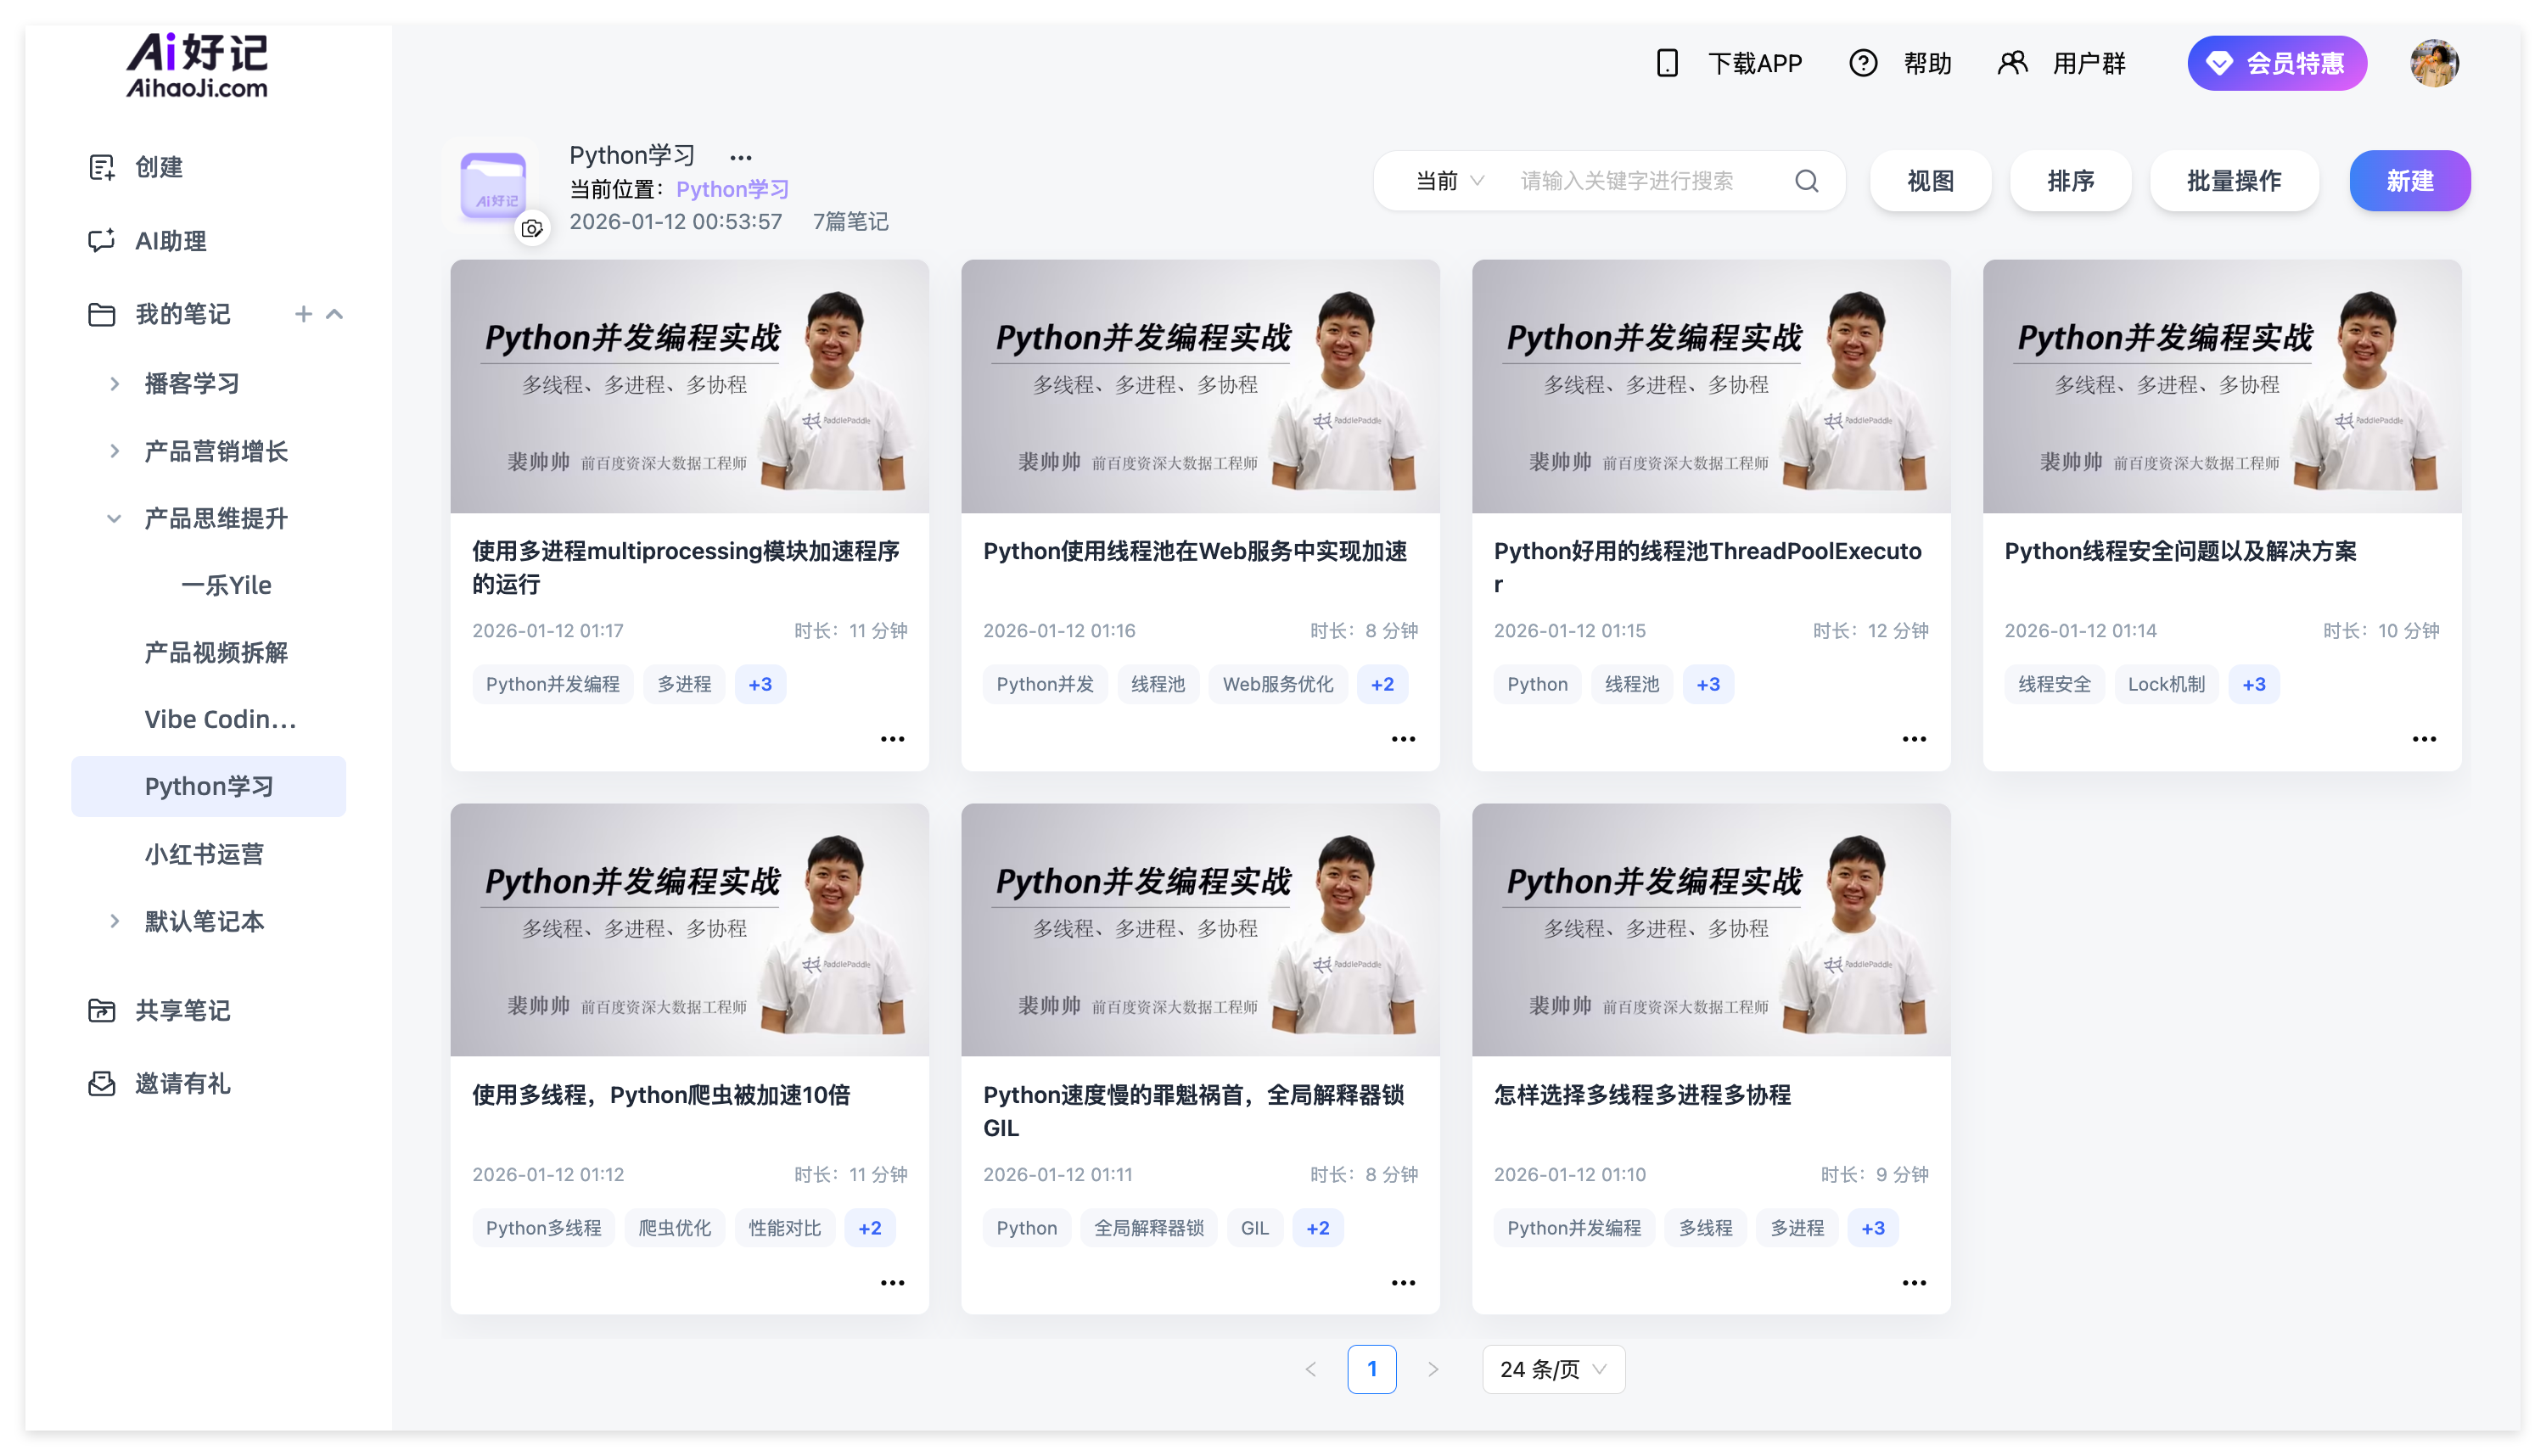Image resolution: width=2546 pixels, height=1456 pixels.
Task: Open more menu on 线程池在Web服务 card
Action: pyautogui.click(x=1403, y=739)
